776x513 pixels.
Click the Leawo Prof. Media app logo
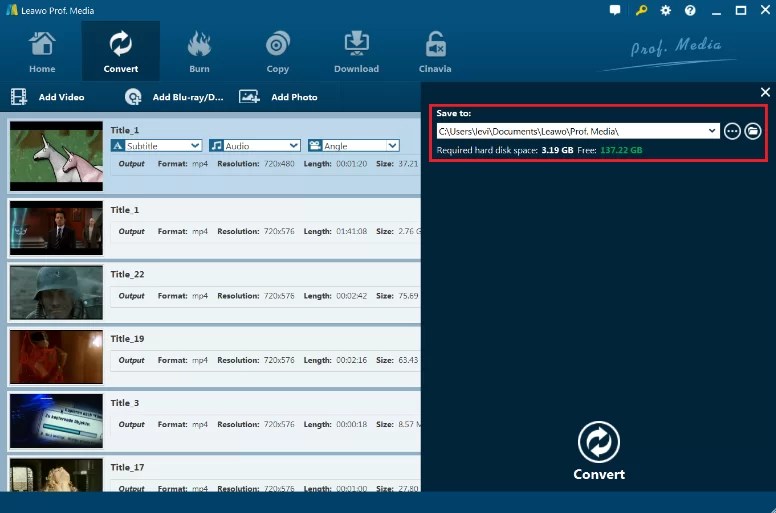pos(12,10)
